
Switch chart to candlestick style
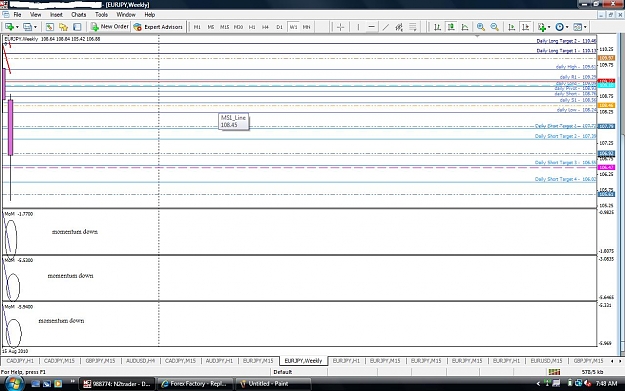coord(451,27)
